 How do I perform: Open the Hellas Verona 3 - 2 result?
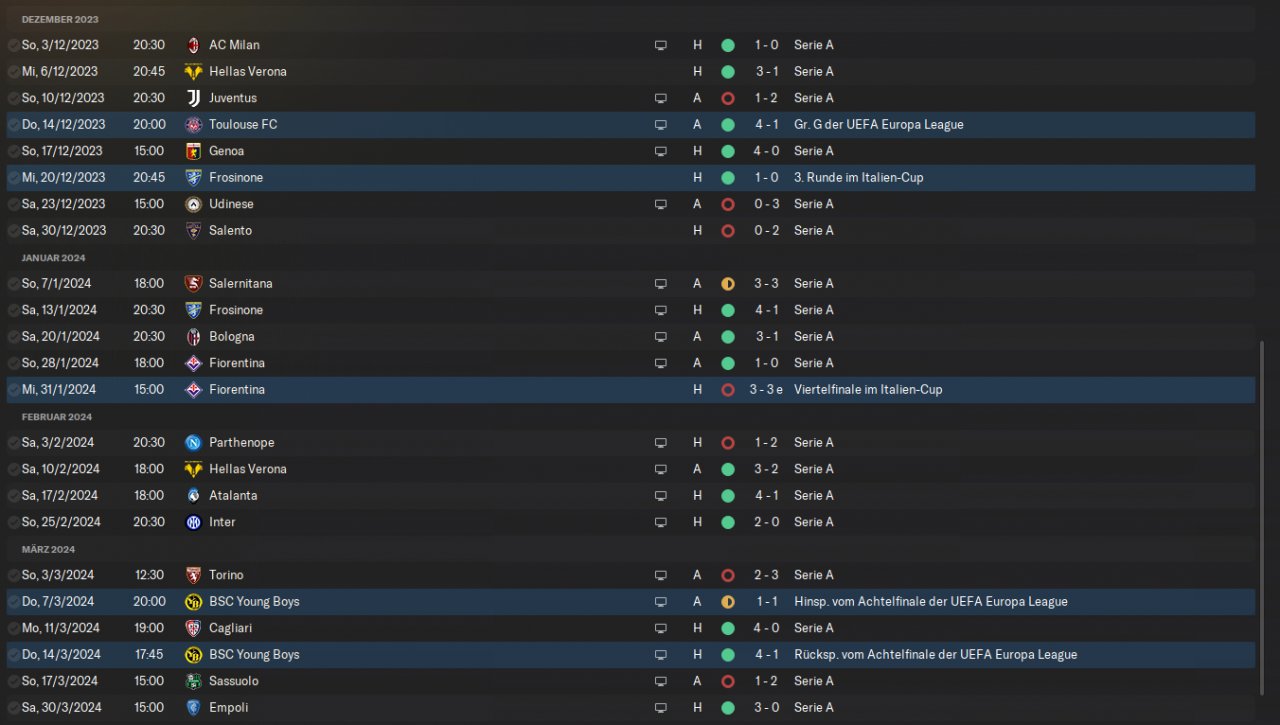click(x=767, y=469)
